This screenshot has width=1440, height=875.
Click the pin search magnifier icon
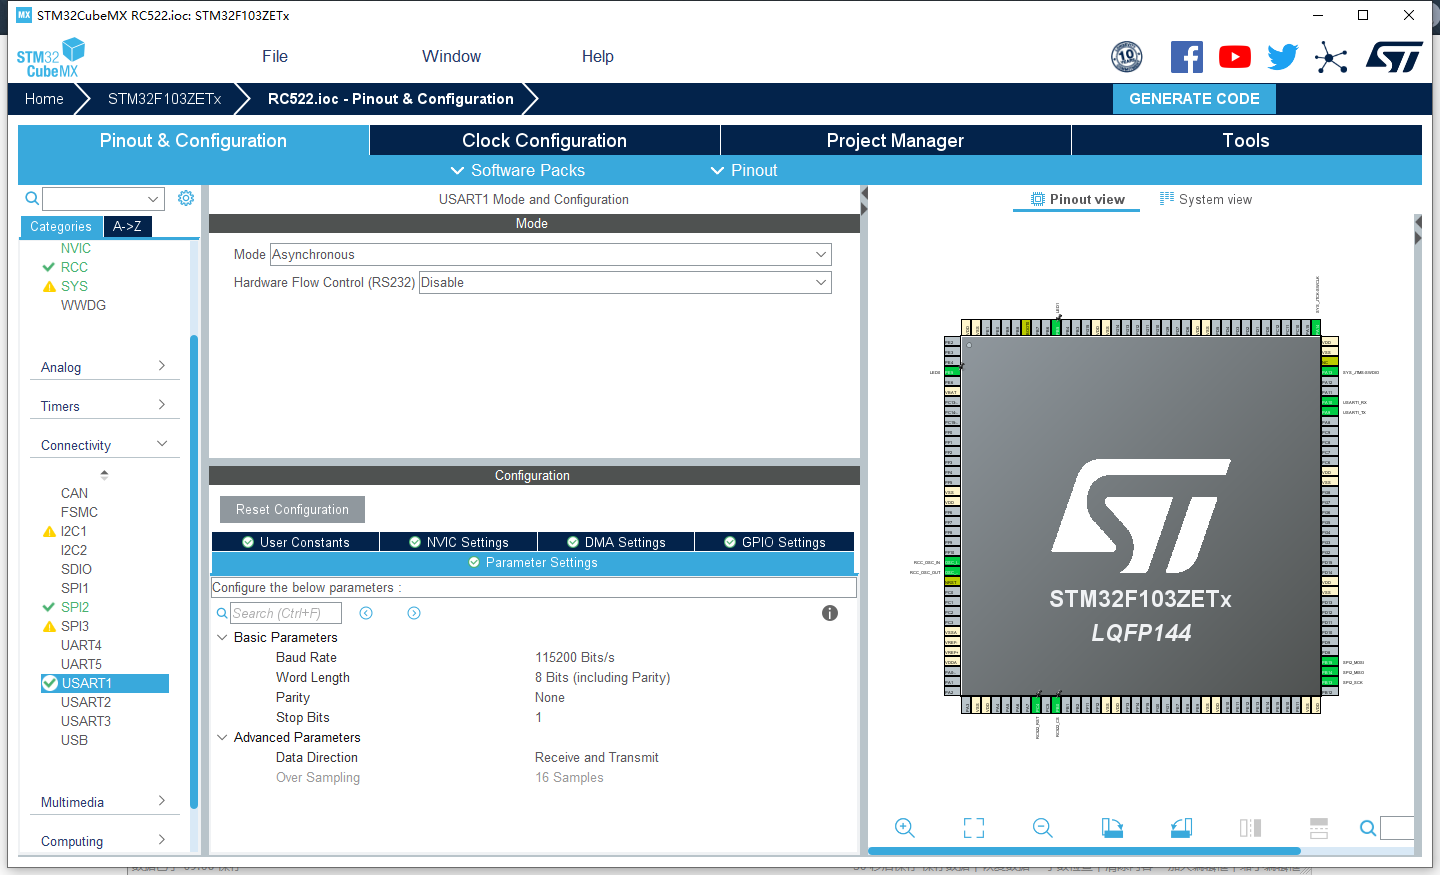click(x=1368, y=828)
